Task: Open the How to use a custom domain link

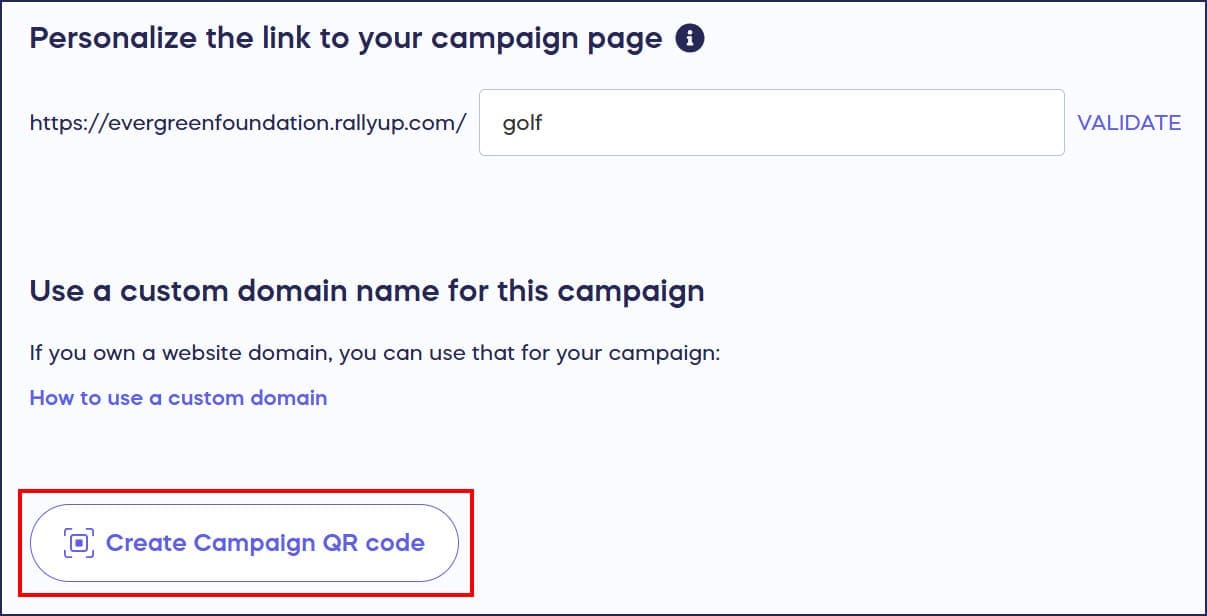Action: [178, 398]
